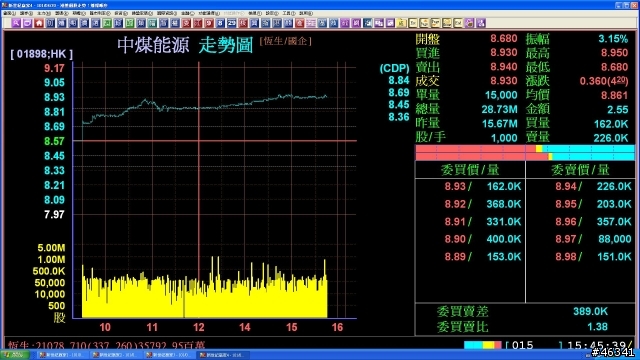The image size is (640, 360).
Task: Click the CDP value 8.84
Action: [x=399, y=80]
